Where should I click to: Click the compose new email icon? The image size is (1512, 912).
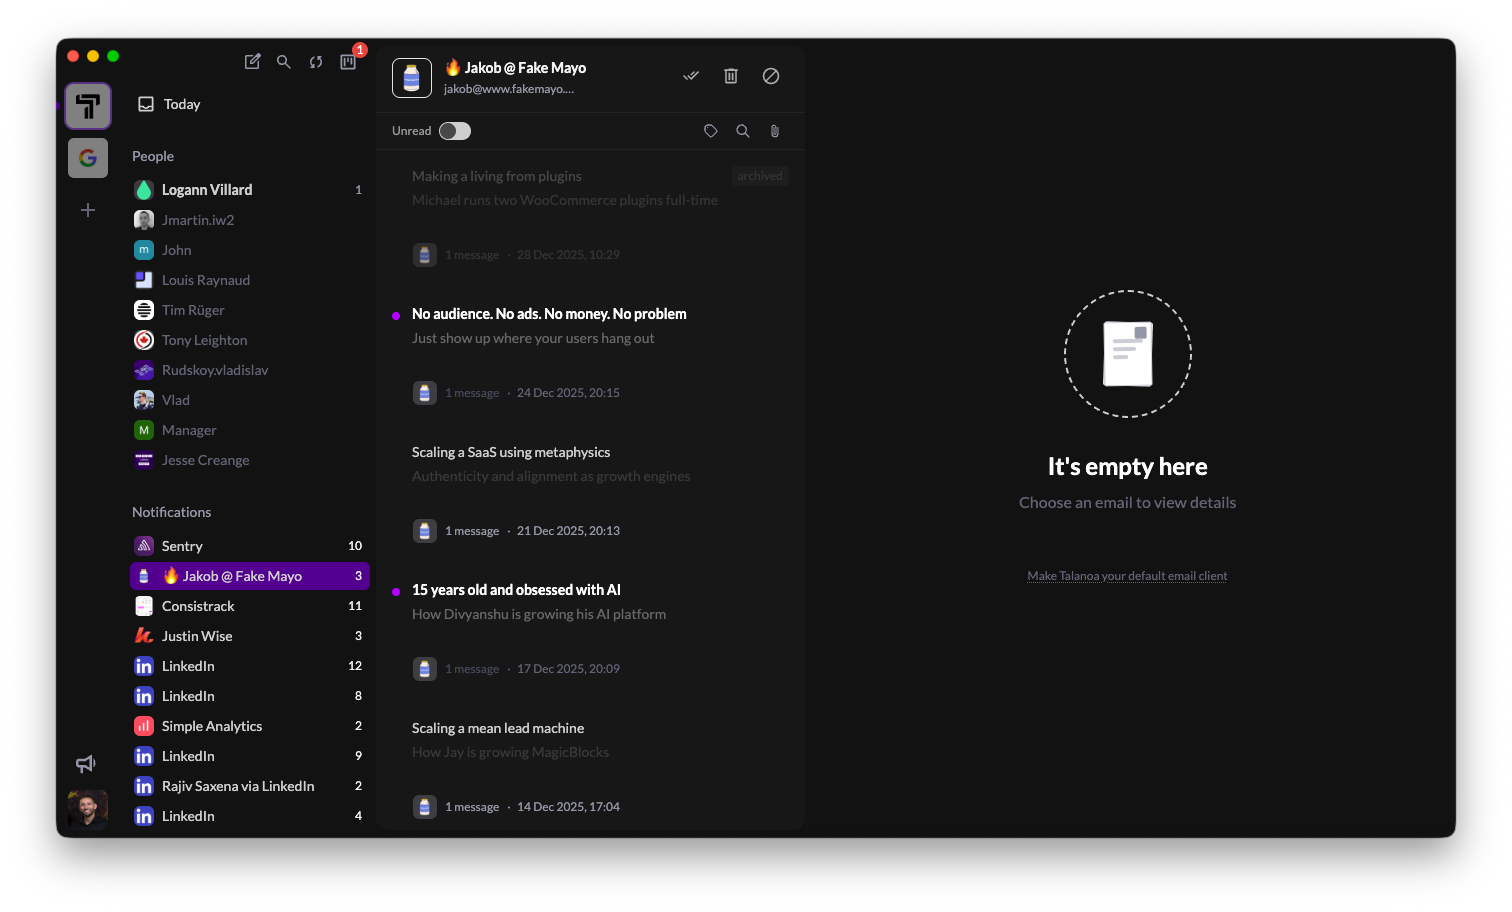click(x=252, y=62)
